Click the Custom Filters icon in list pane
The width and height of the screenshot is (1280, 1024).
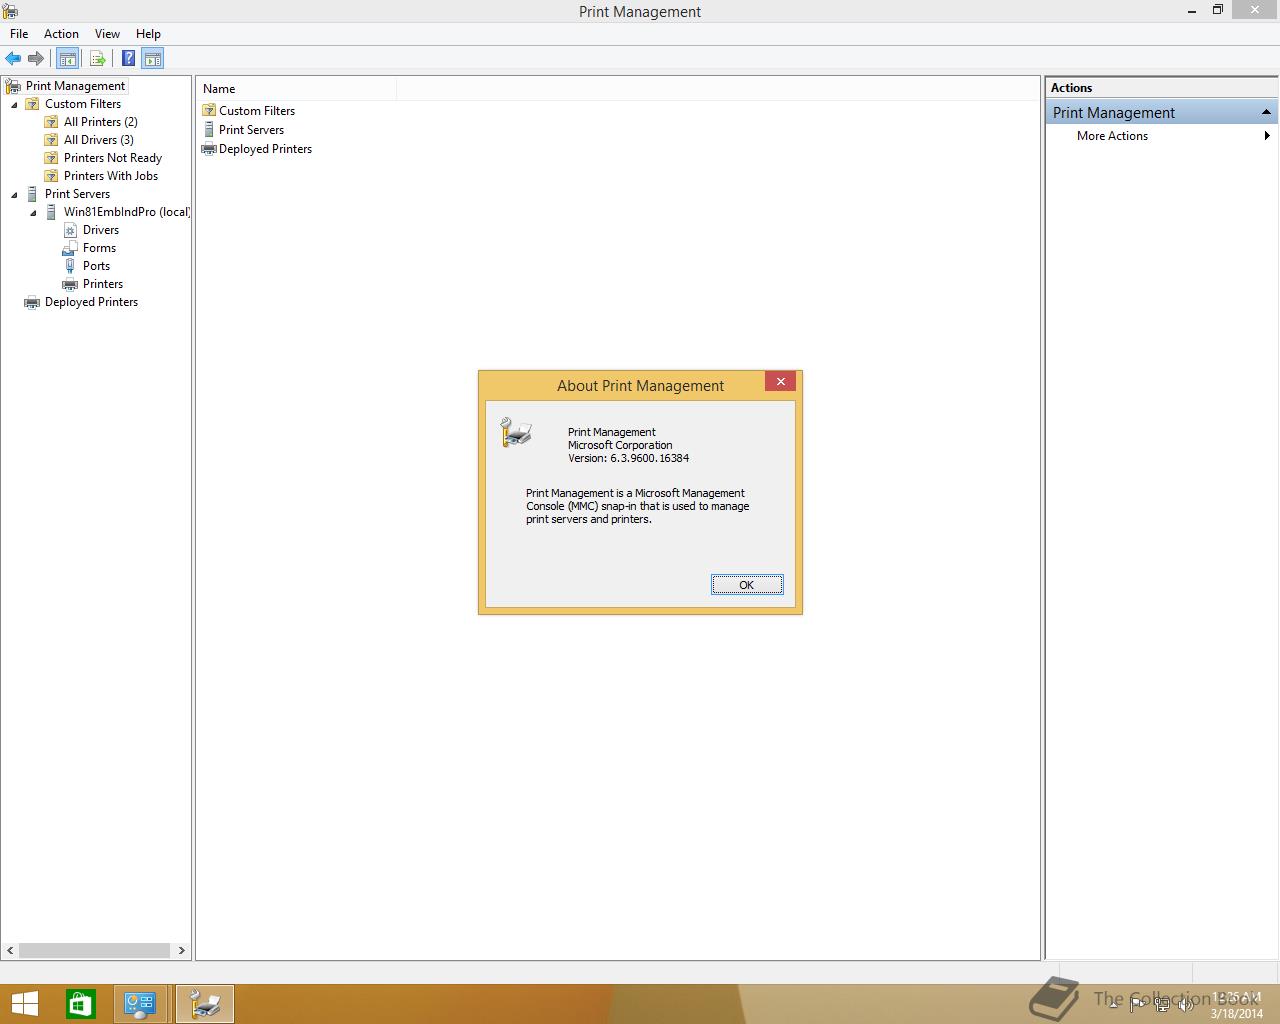tap(209, 111)
